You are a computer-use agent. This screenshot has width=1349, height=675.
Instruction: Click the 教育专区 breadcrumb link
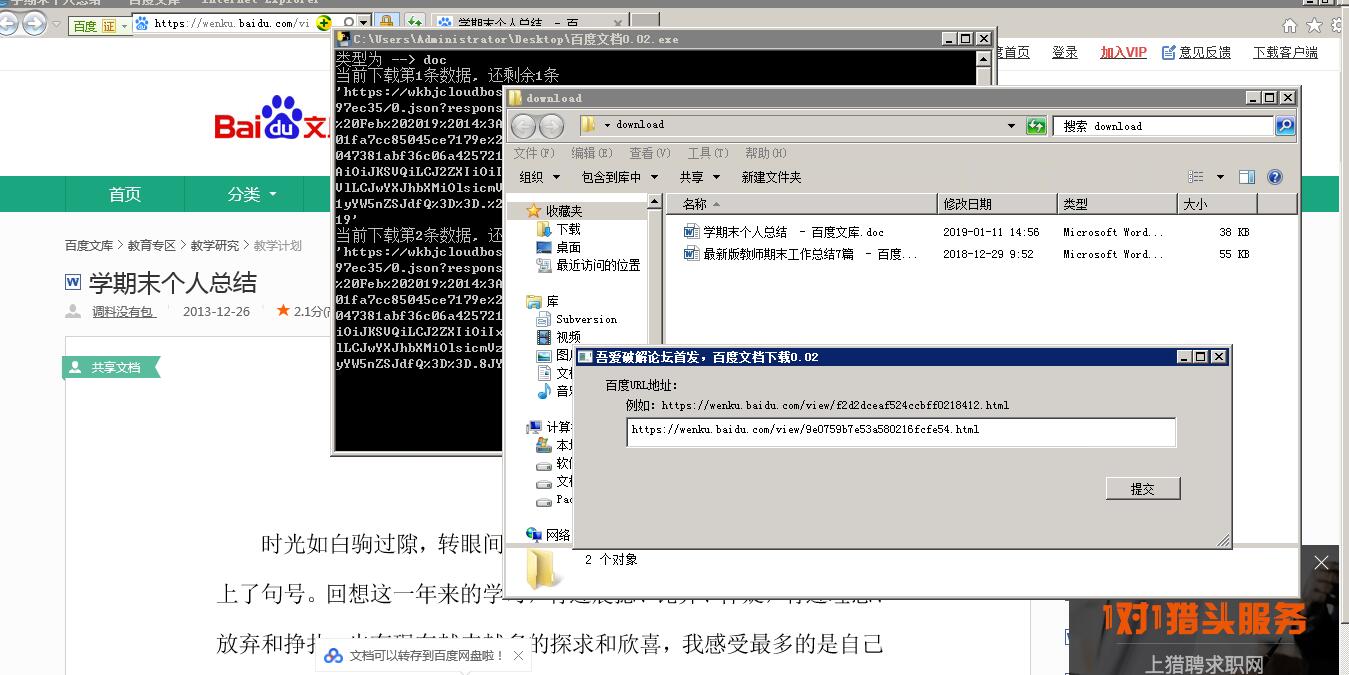[x=151, y=245]
